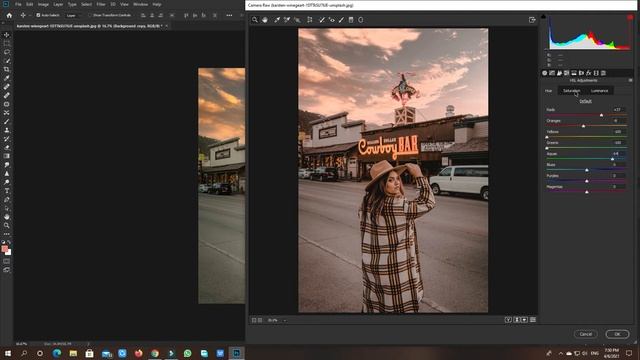Click the Magentas saturation slider handle
Screen dimensions: 640x360
pyautogui.click(x=587, y=192)
